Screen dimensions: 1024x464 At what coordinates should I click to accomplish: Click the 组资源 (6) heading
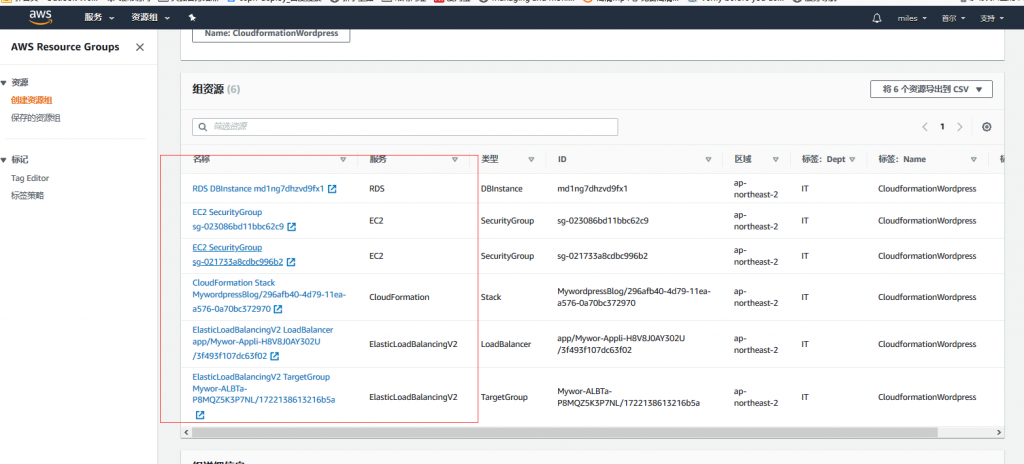216,90
